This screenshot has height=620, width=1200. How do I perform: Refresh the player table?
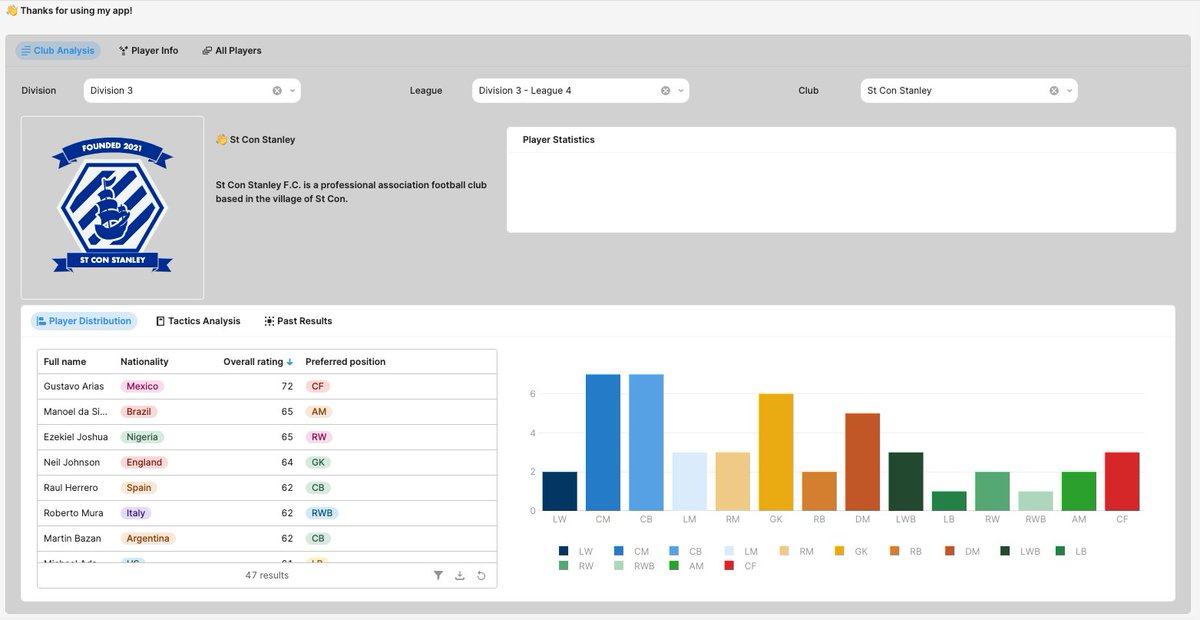coord(481,575)
